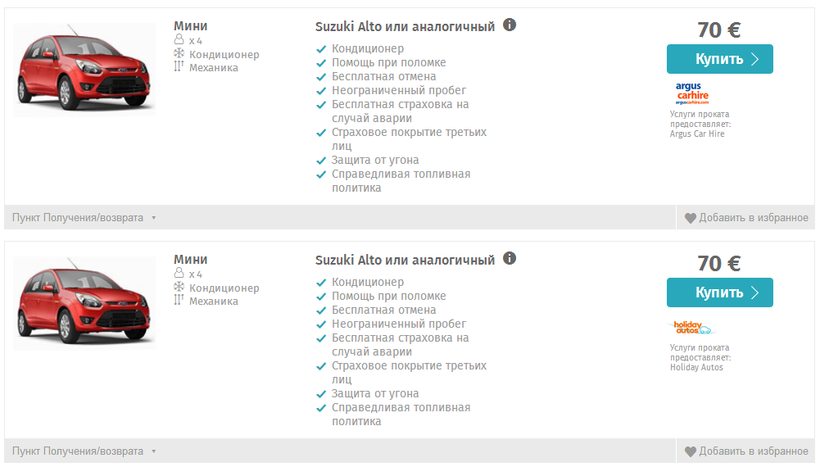
Task: Click heart icon in first listing's favorites bar
Action: 690,218
